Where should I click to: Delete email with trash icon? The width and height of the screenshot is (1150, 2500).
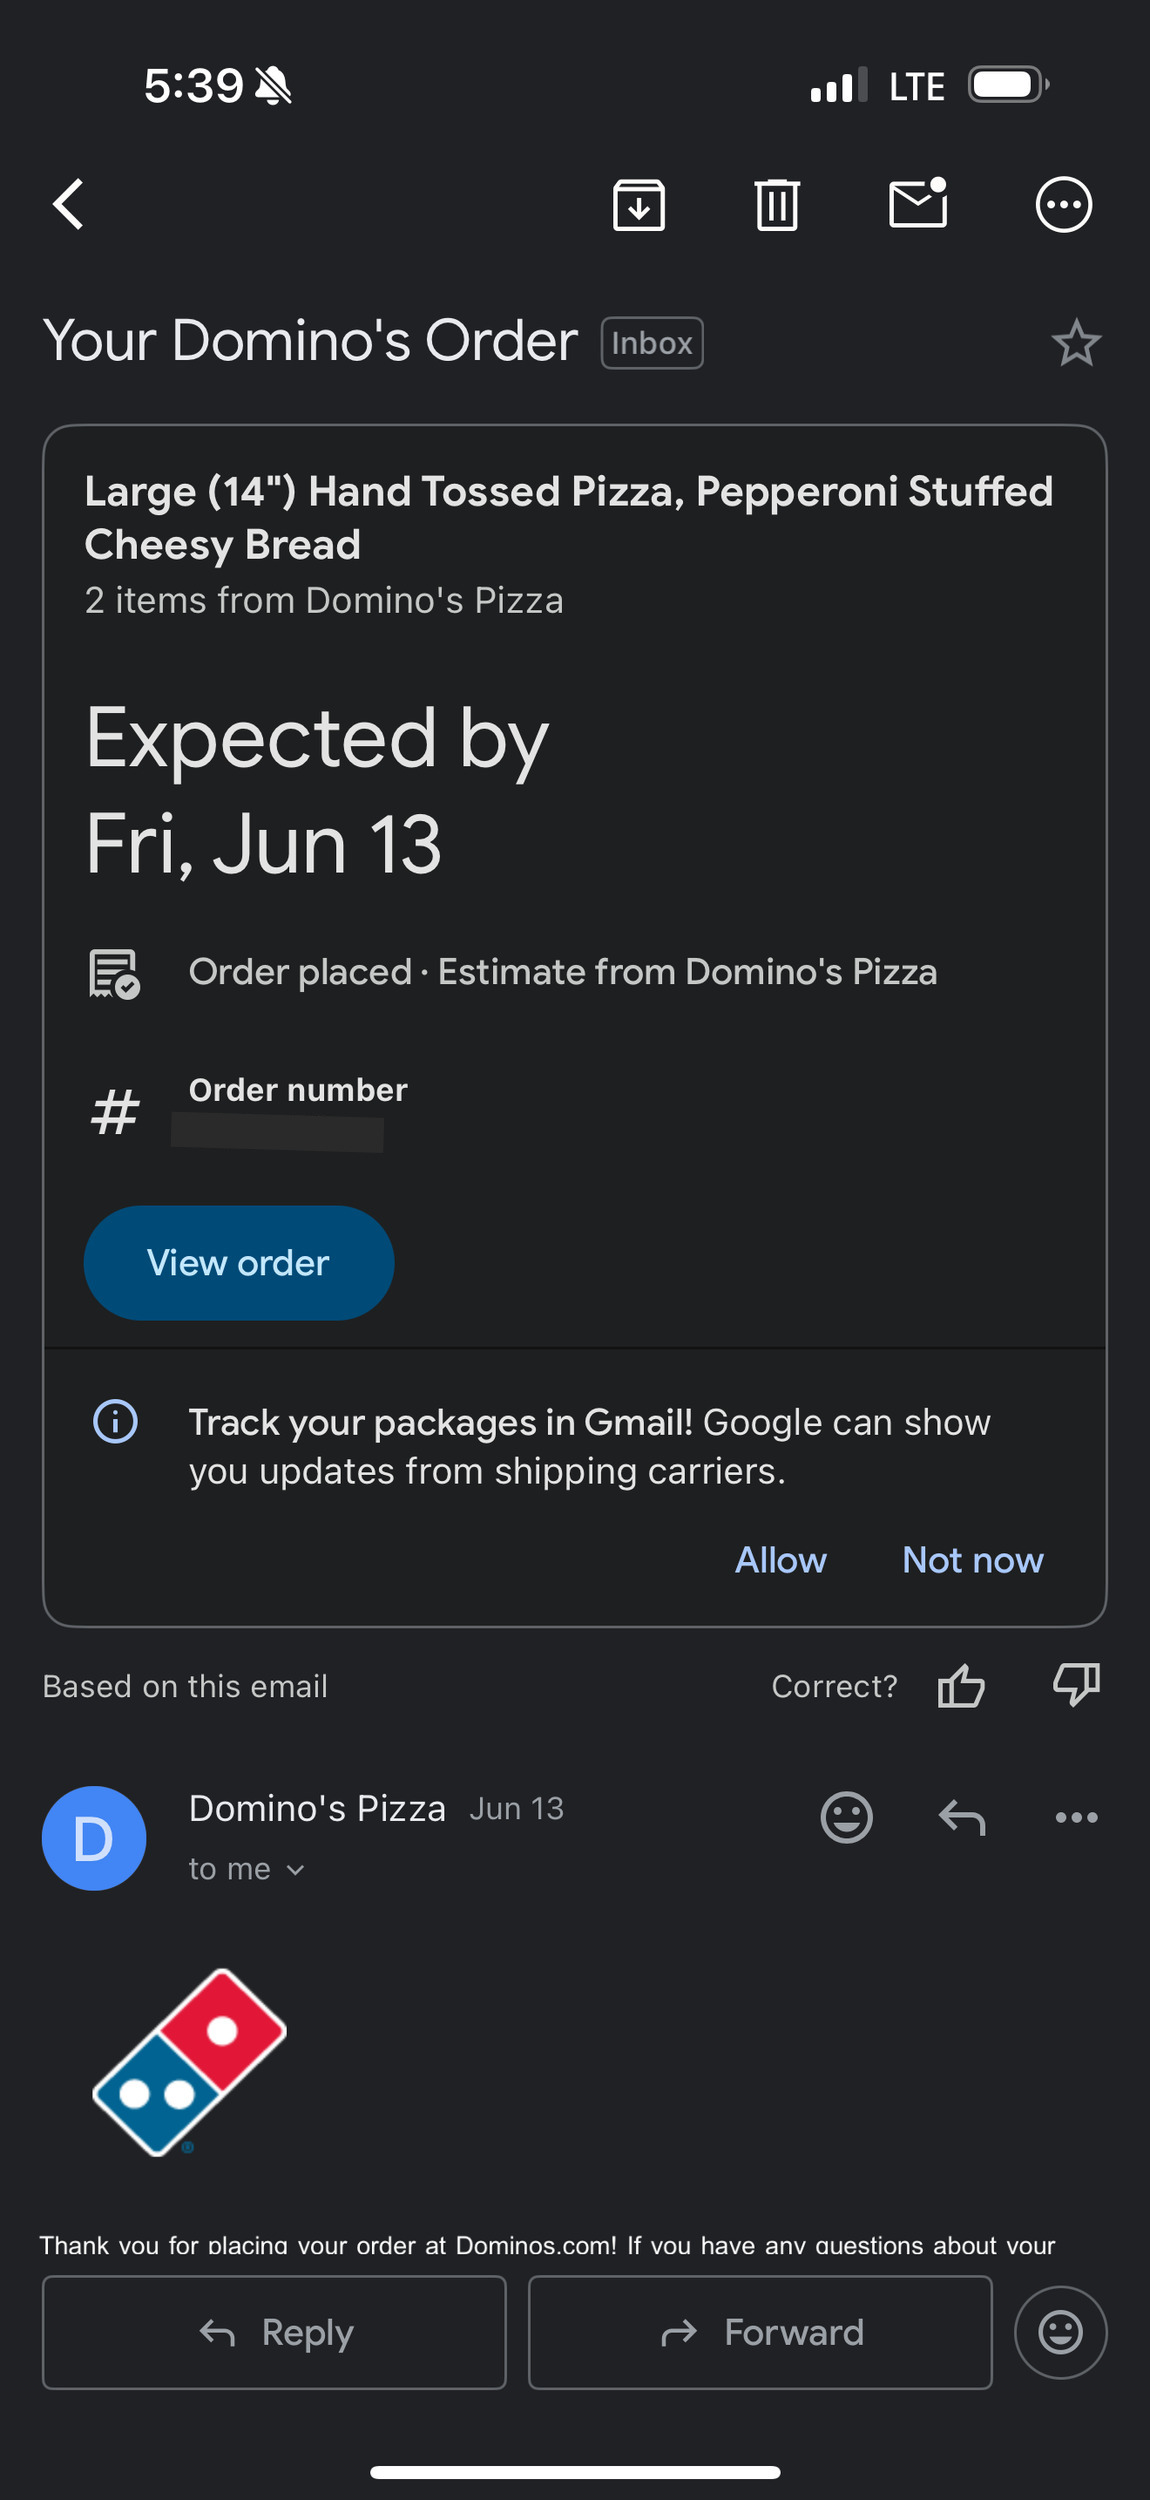777,205
